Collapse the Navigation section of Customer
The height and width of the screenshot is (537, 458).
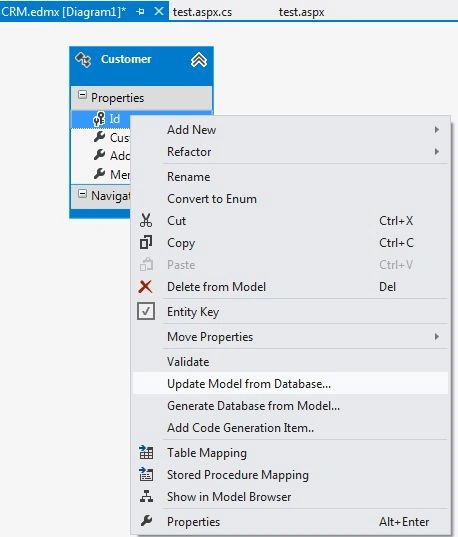[82, 193]
